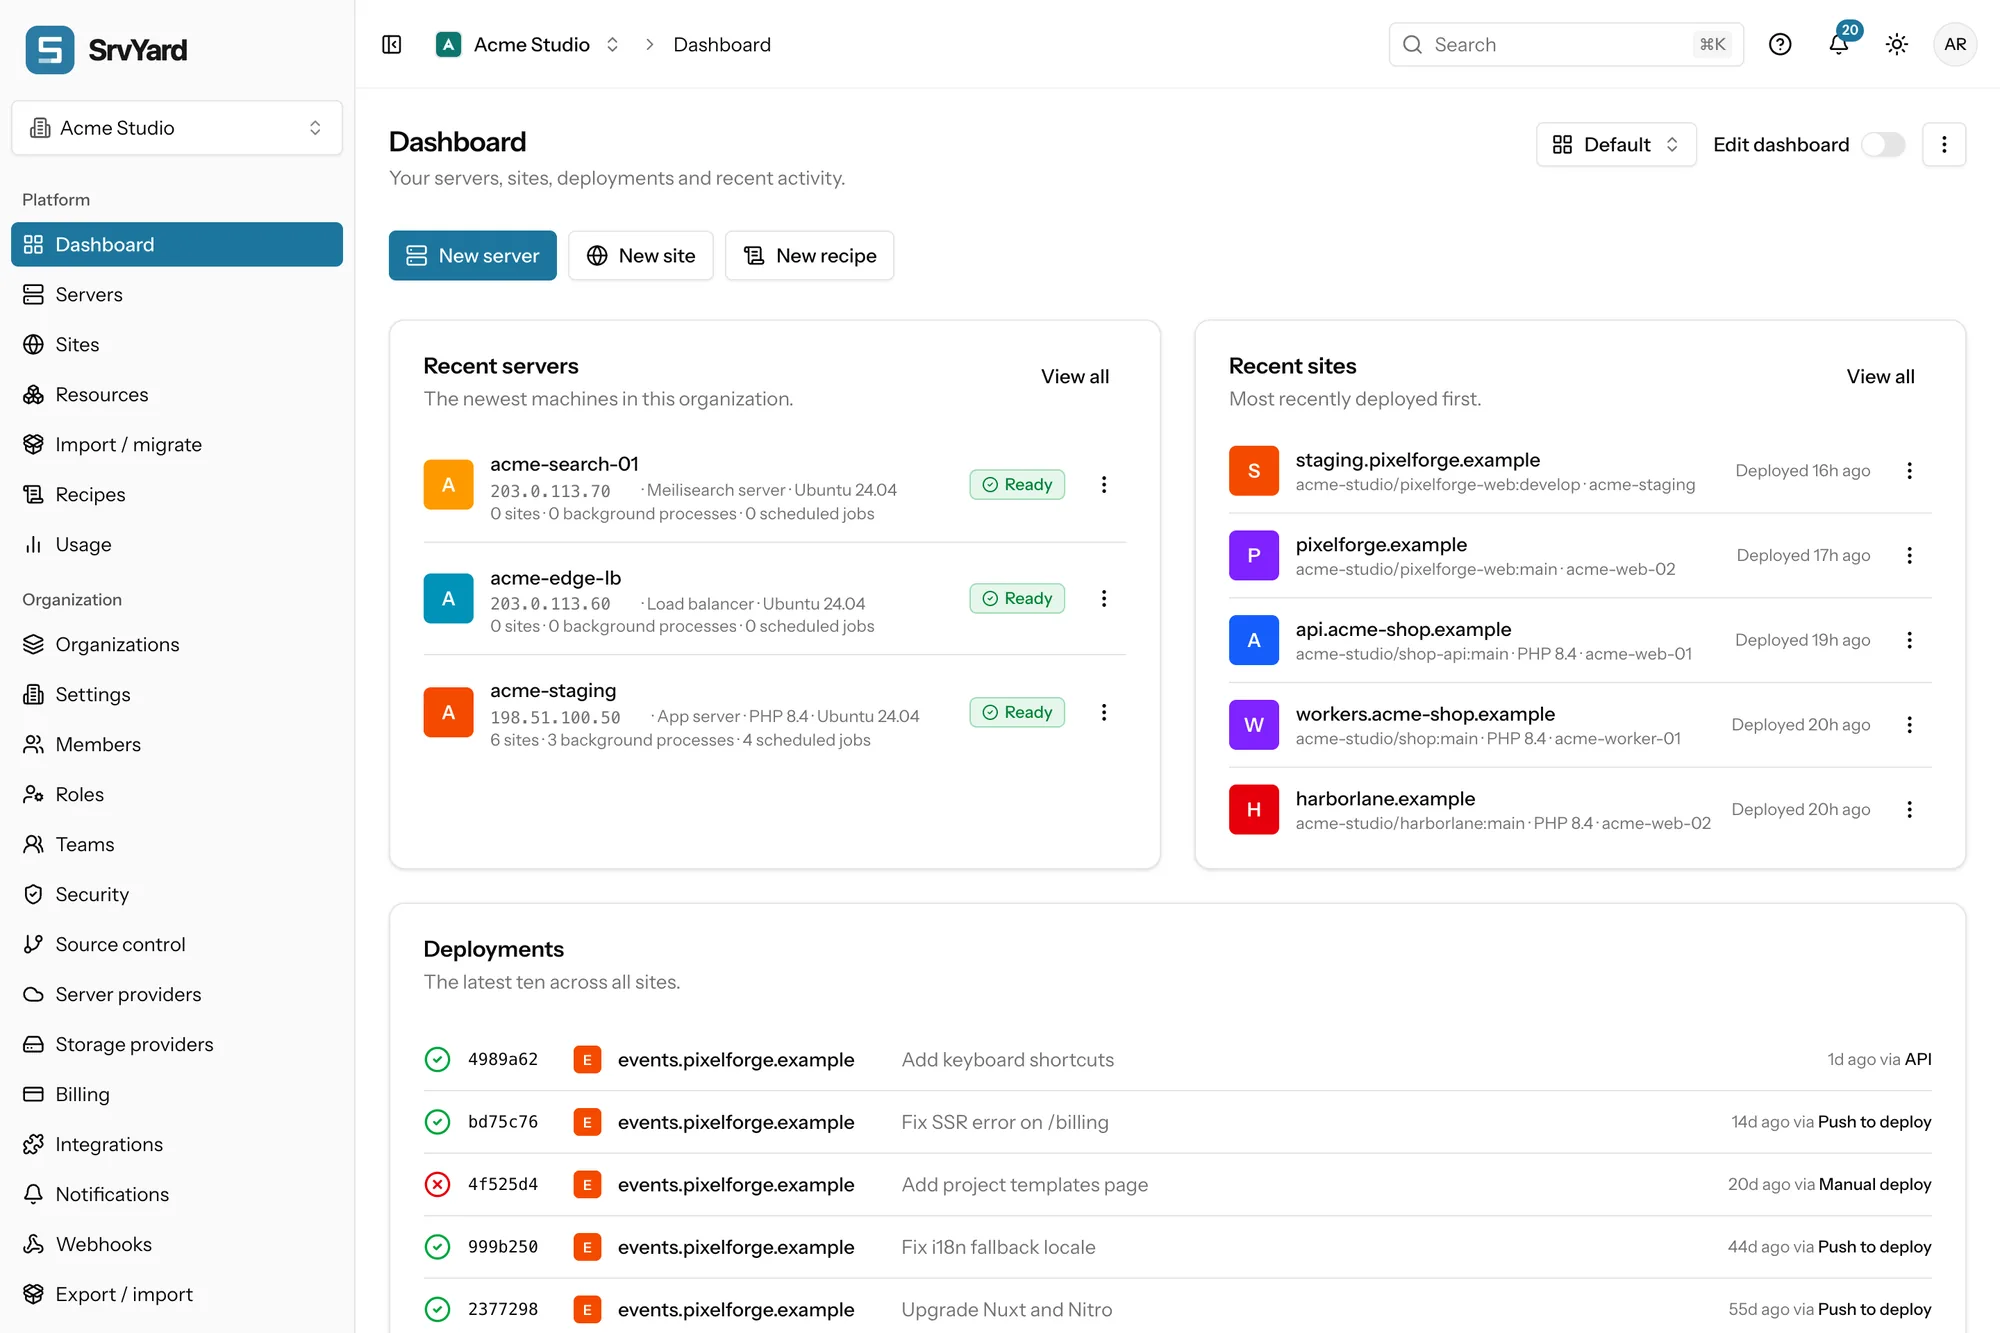Open acme-staging server actions menu
The width and height of the screenshot is (2000, 1333).
point(1104,712)
